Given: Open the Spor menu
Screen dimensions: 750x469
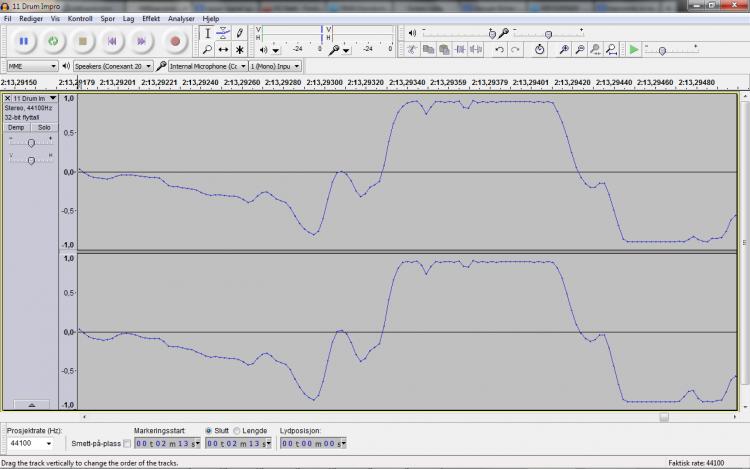Looking at the screenshot, I should [108, 19].
